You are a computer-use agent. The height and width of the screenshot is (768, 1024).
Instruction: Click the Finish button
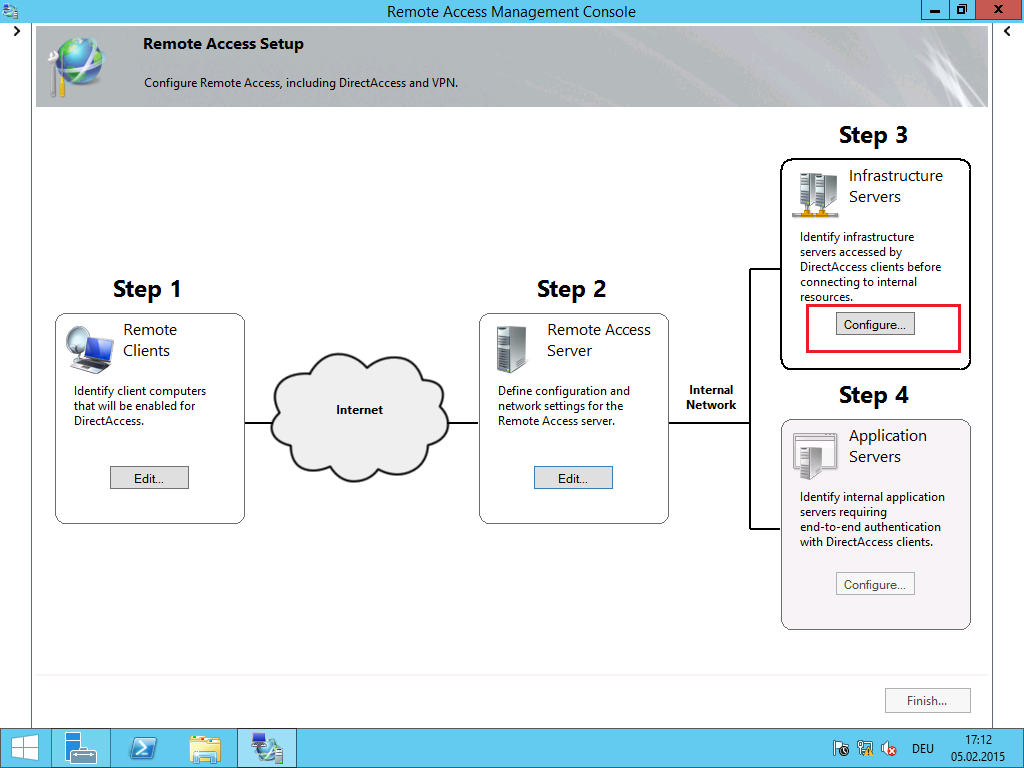point(927,701)
